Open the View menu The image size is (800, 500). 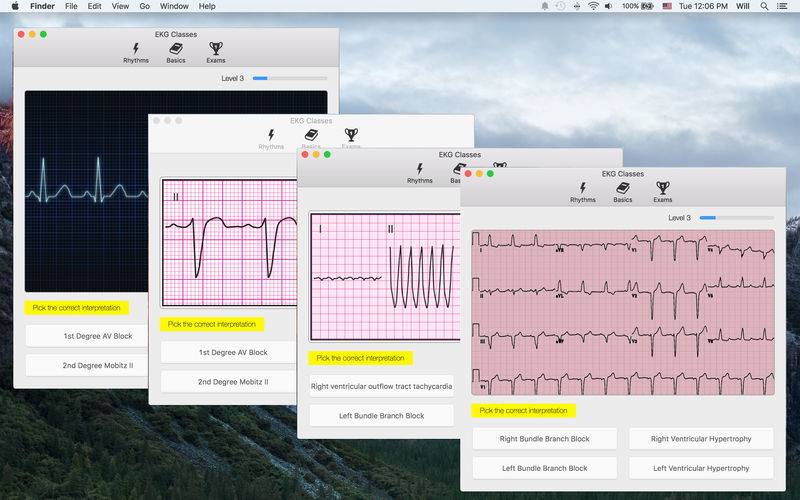coord(120,6)
